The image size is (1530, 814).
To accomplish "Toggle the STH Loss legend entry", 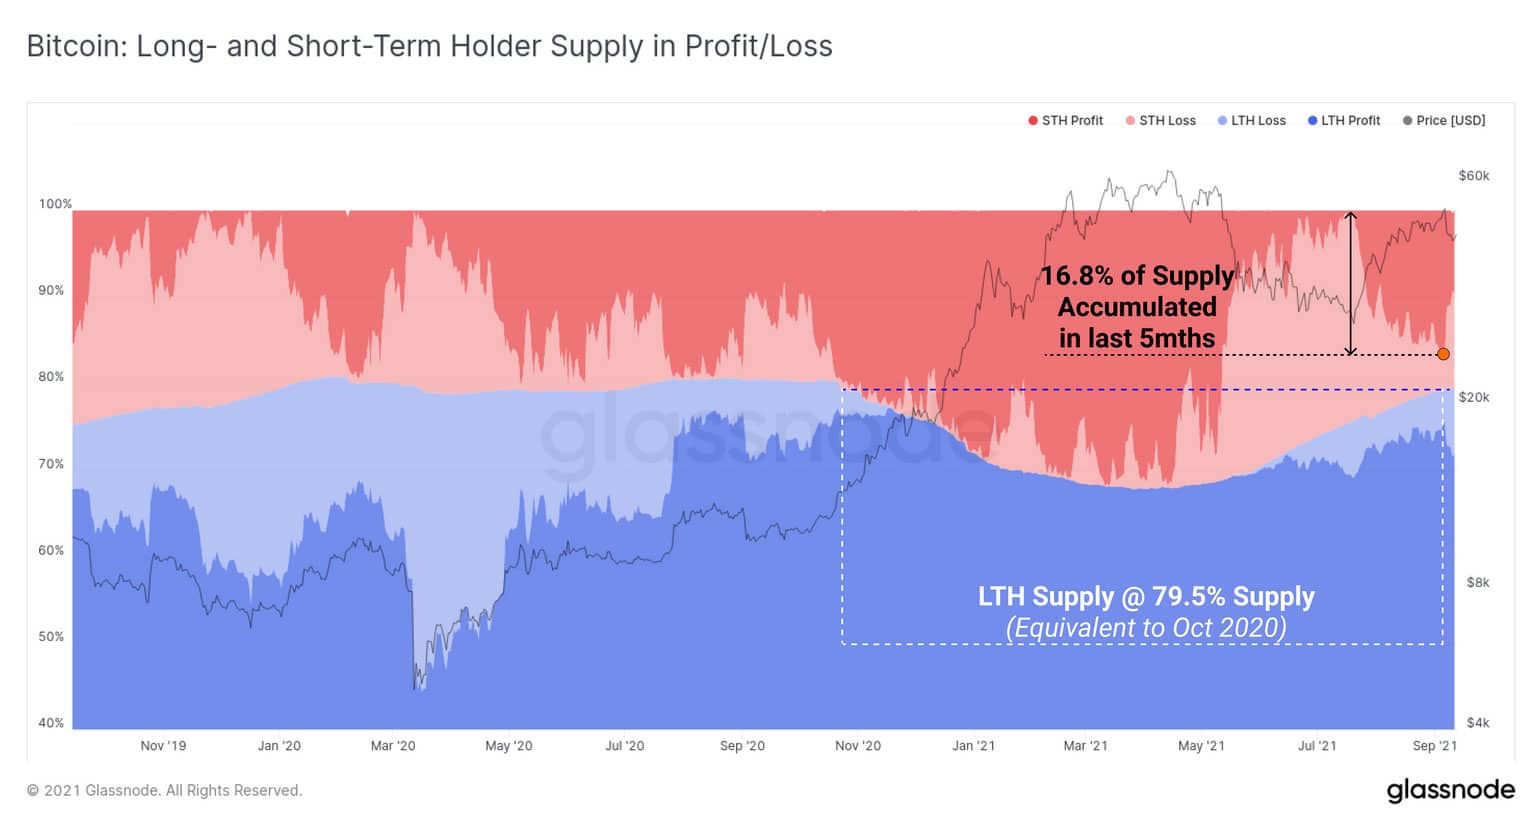I will pyautogui.click(x=1160, y=120).
